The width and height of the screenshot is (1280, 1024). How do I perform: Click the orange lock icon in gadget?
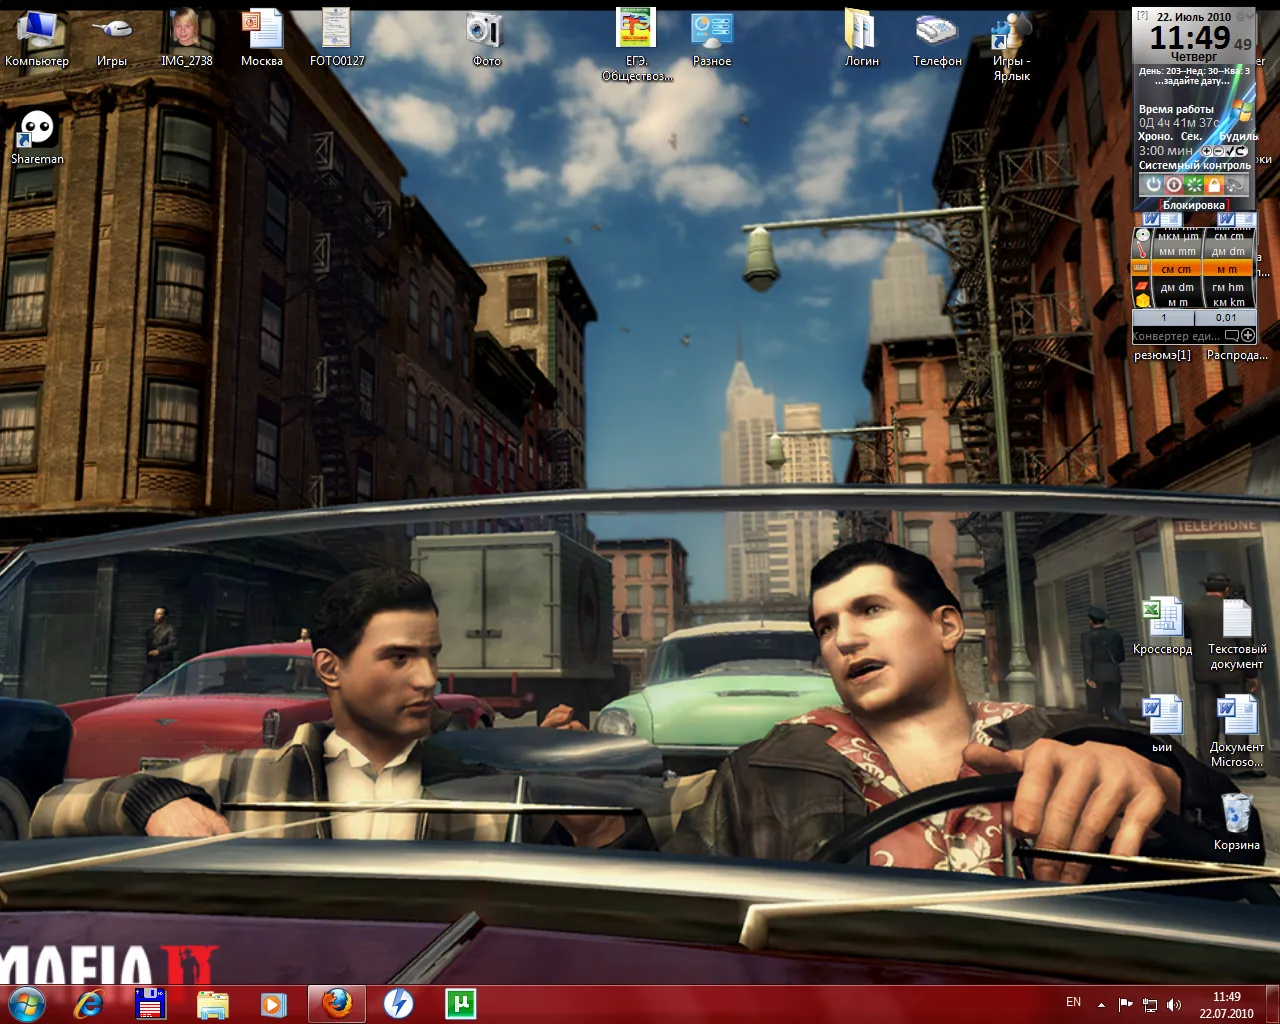click(1214, 185)
